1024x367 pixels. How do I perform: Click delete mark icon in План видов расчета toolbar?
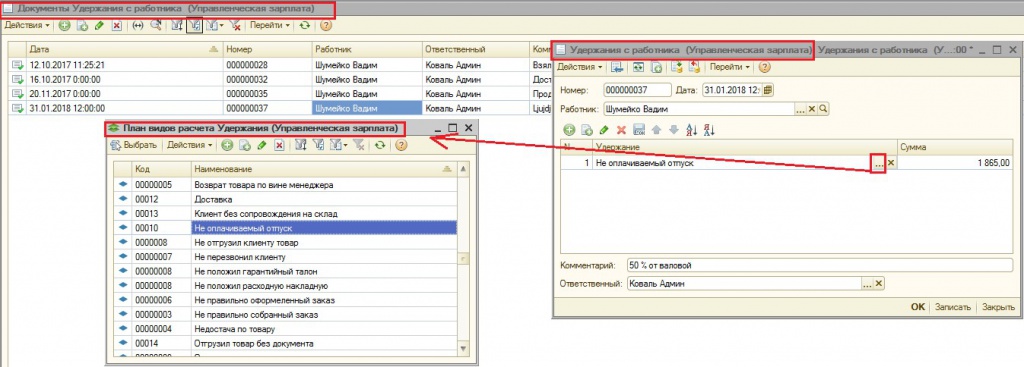(280, 145)
